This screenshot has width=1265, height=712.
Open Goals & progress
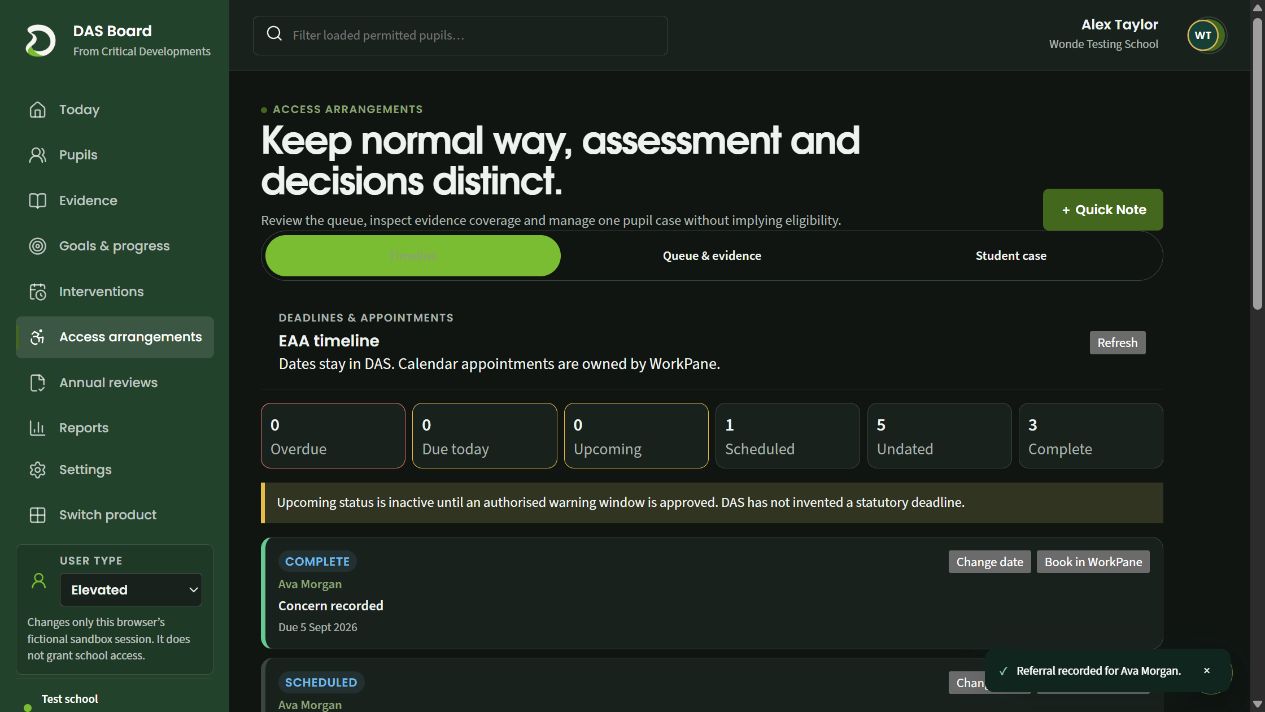115,246
